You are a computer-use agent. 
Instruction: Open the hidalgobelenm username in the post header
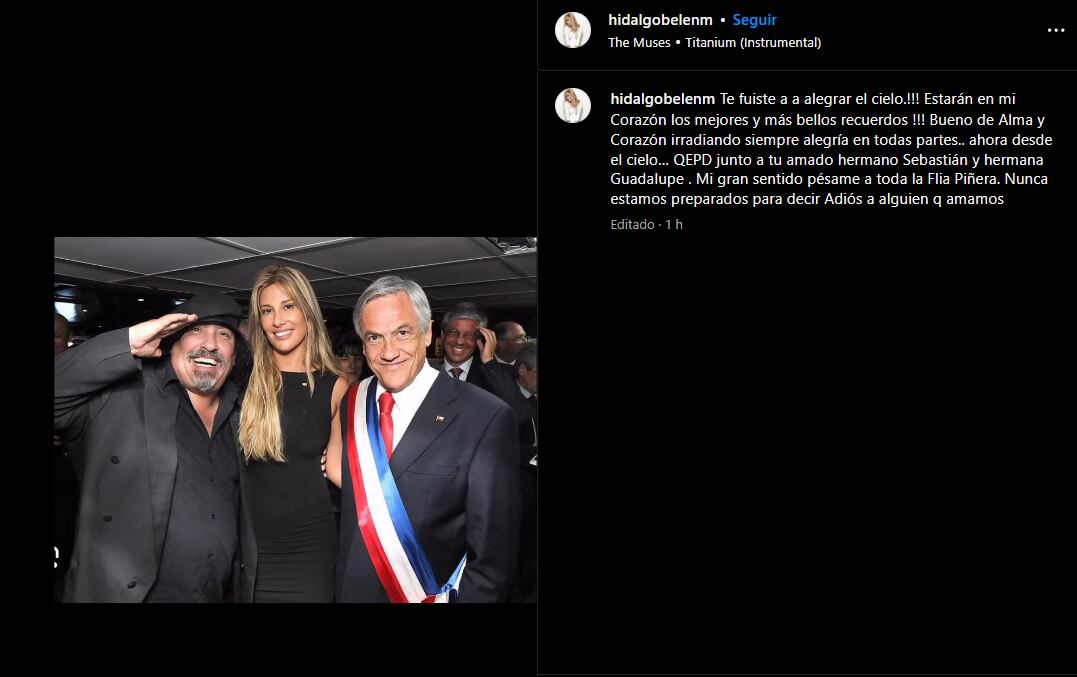click(x=660, y=20)
